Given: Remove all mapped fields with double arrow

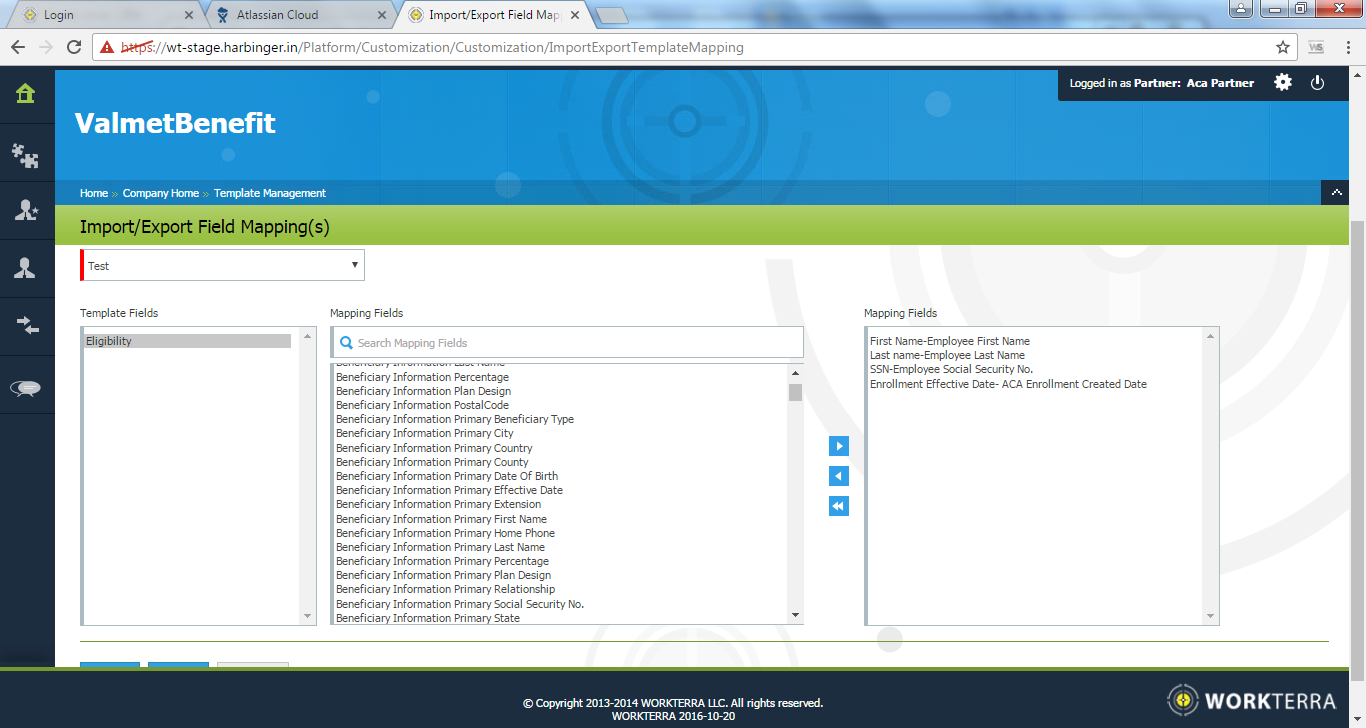Looking at the screenshot, I should click(x=839, y=506).
